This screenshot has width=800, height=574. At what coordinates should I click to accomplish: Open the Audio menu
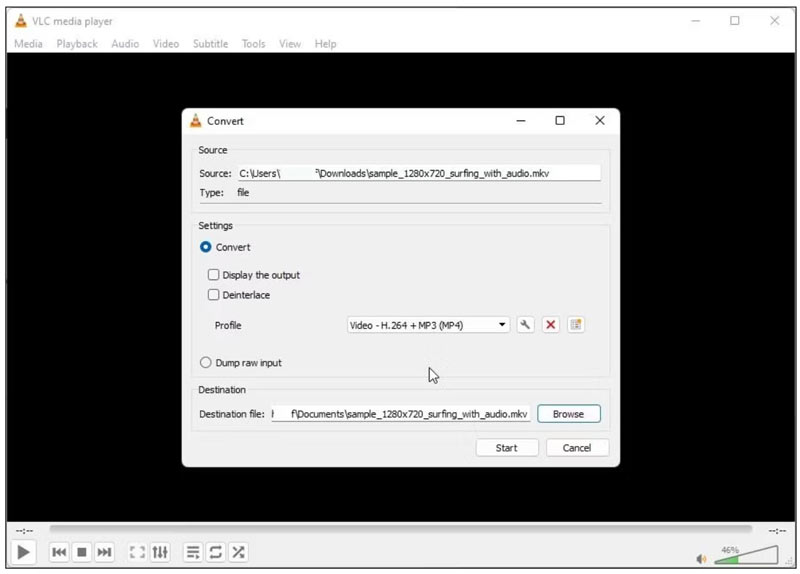click(x=125, y=44)
